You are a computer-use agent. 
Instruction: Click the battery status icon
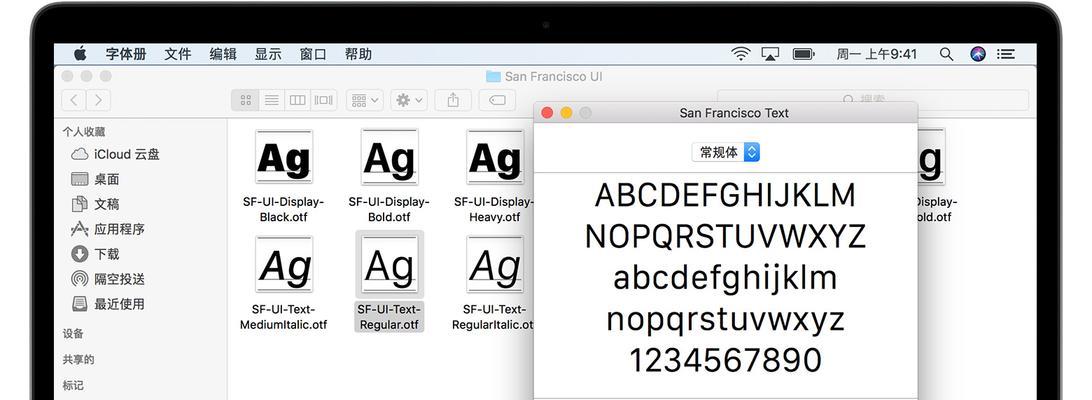pyautogui.click(x=804, y=54)
